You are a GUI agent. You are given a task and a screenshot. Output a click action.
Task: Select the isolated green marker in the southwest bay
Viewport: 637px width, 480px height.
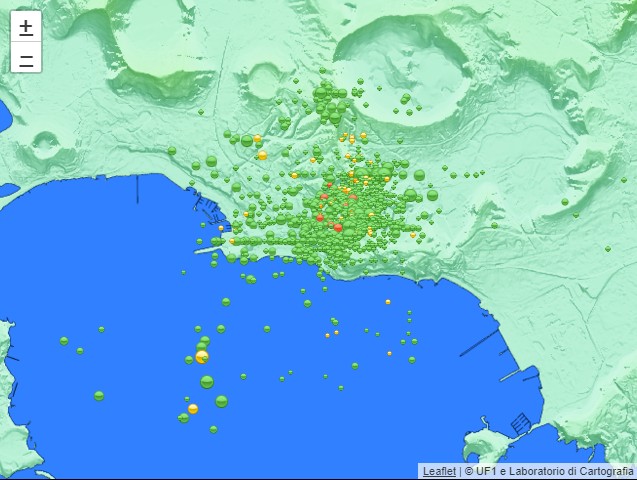[x=99, y=396]
